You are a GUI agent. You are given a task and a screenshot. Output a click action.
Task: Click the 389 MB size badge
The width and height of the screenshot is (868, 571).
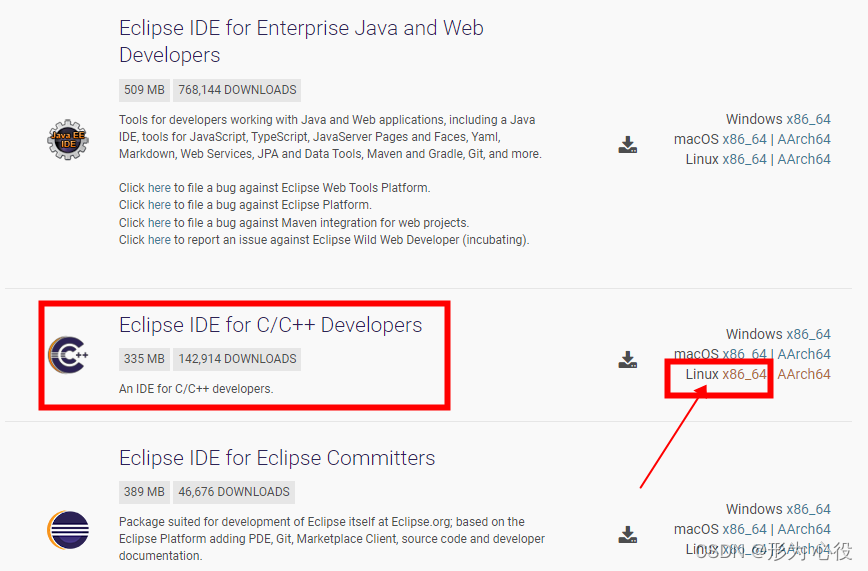[x=144, y=492]
